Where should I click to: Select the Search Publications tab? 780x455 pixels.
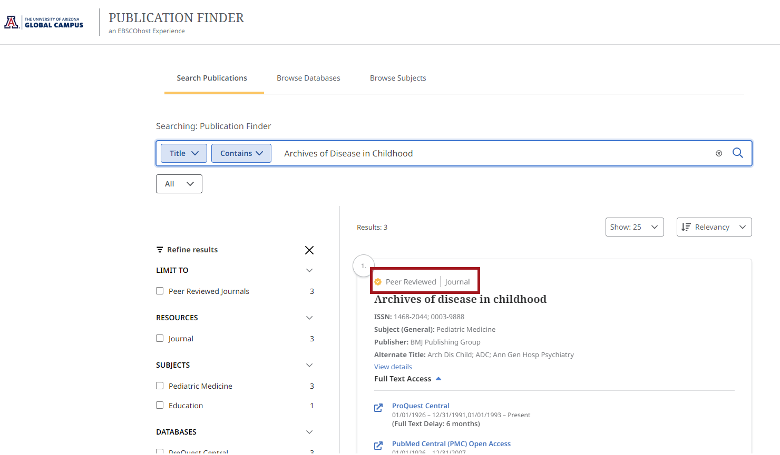coord(212,78)
